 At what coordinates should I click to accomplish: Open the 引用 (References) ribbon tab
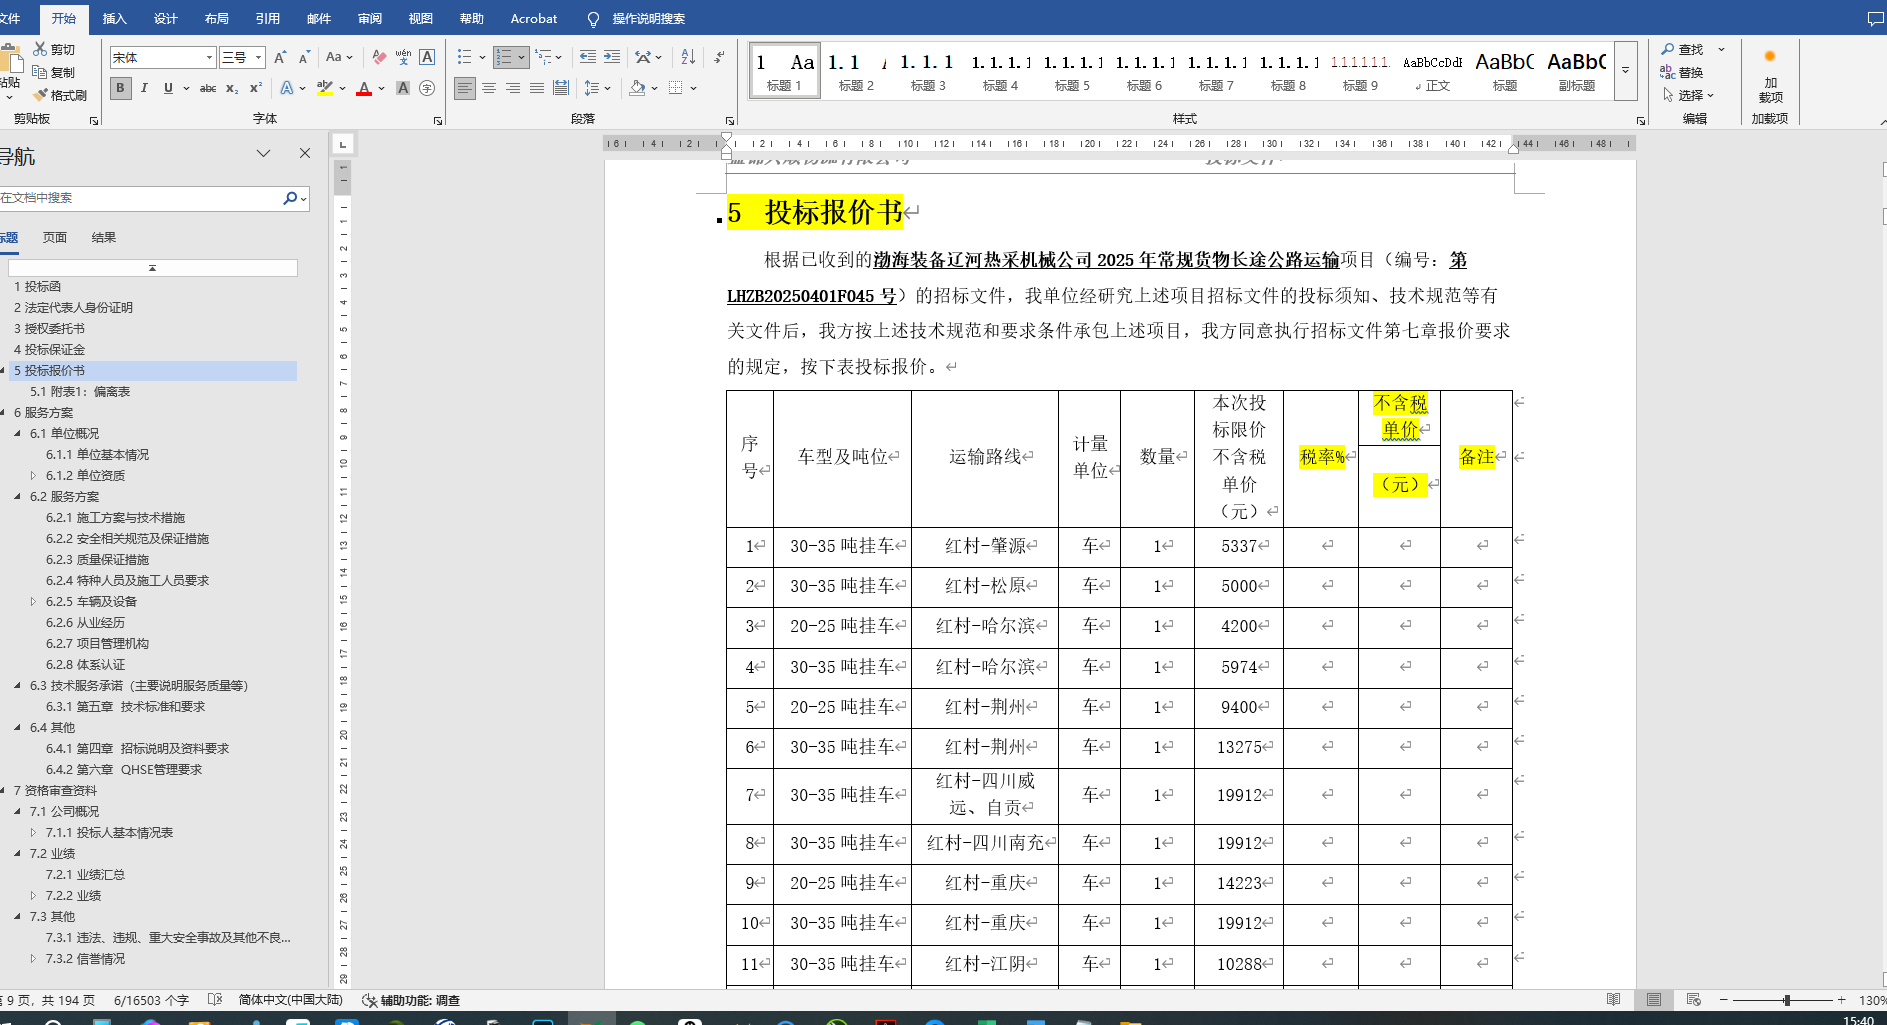[x=268, y=18]
